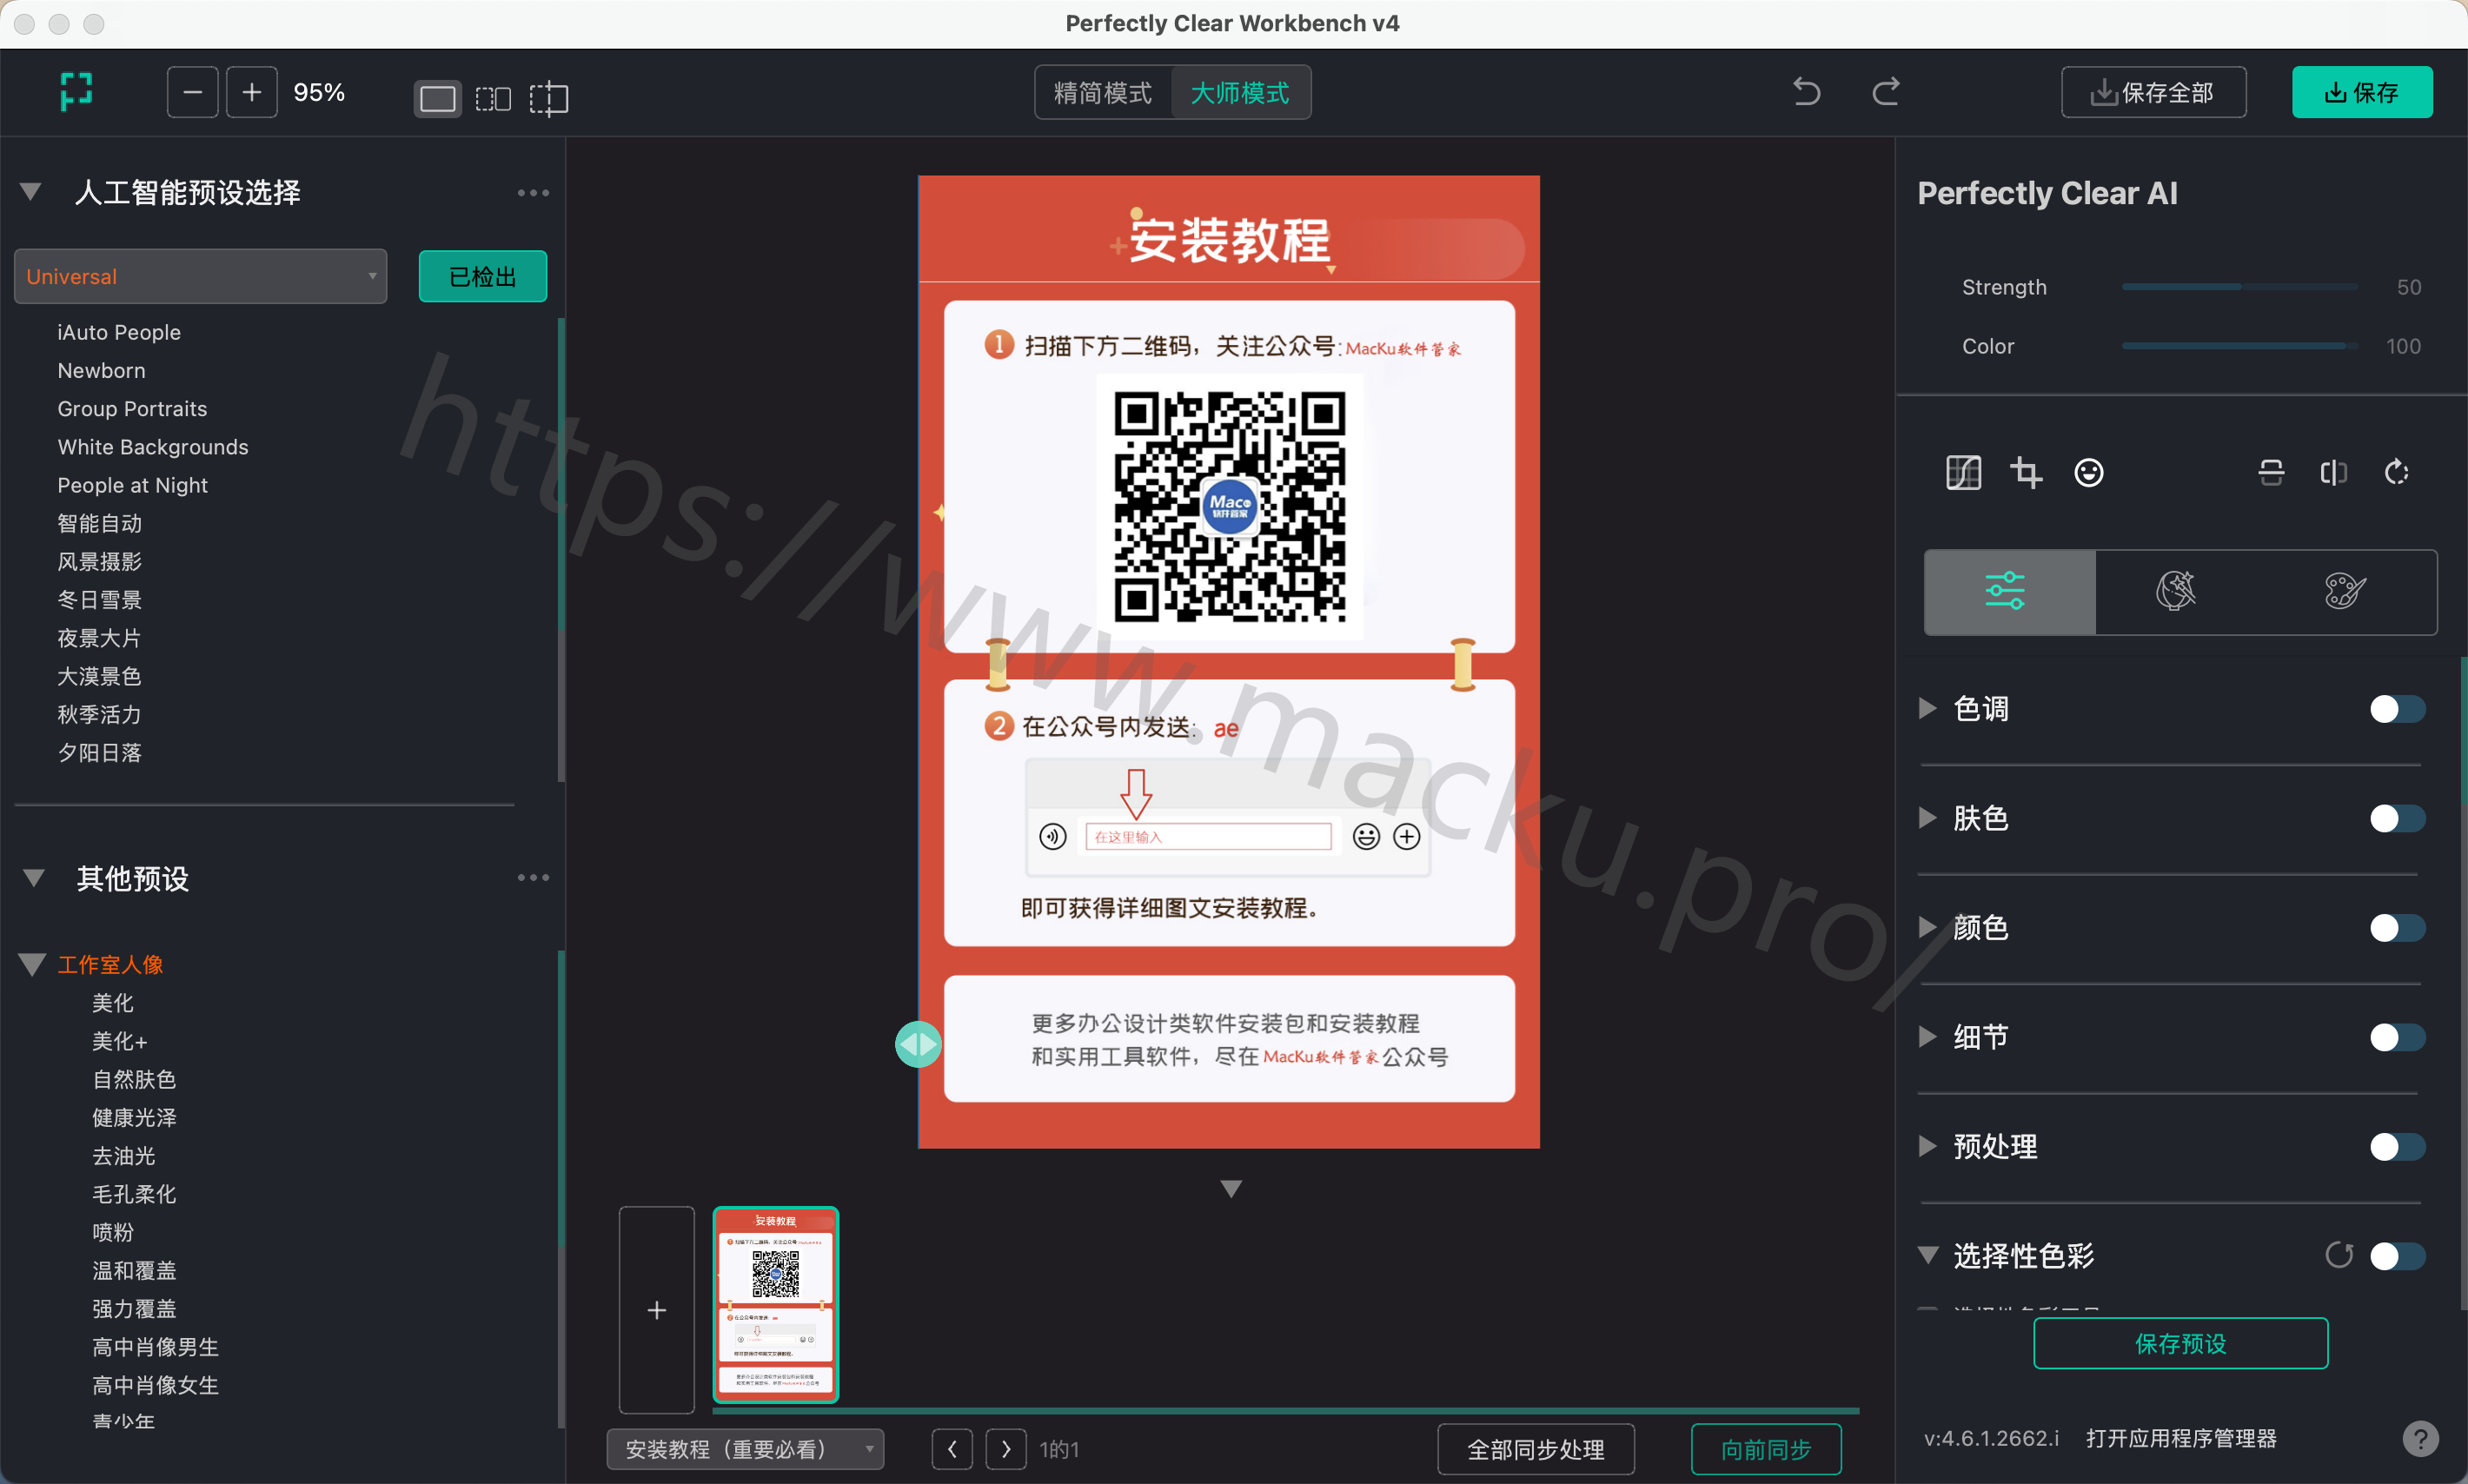Click the green 保存 button
The width and height of the screenshot is (2468, 1484).
2361,93
